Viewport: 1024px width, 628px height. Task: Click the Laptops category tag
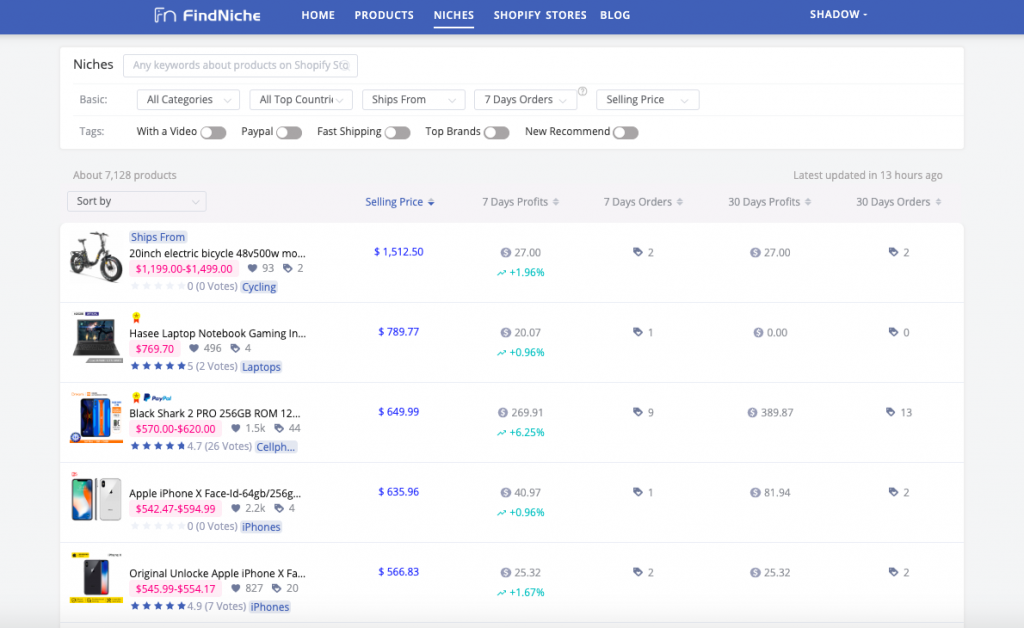point(261,367)
